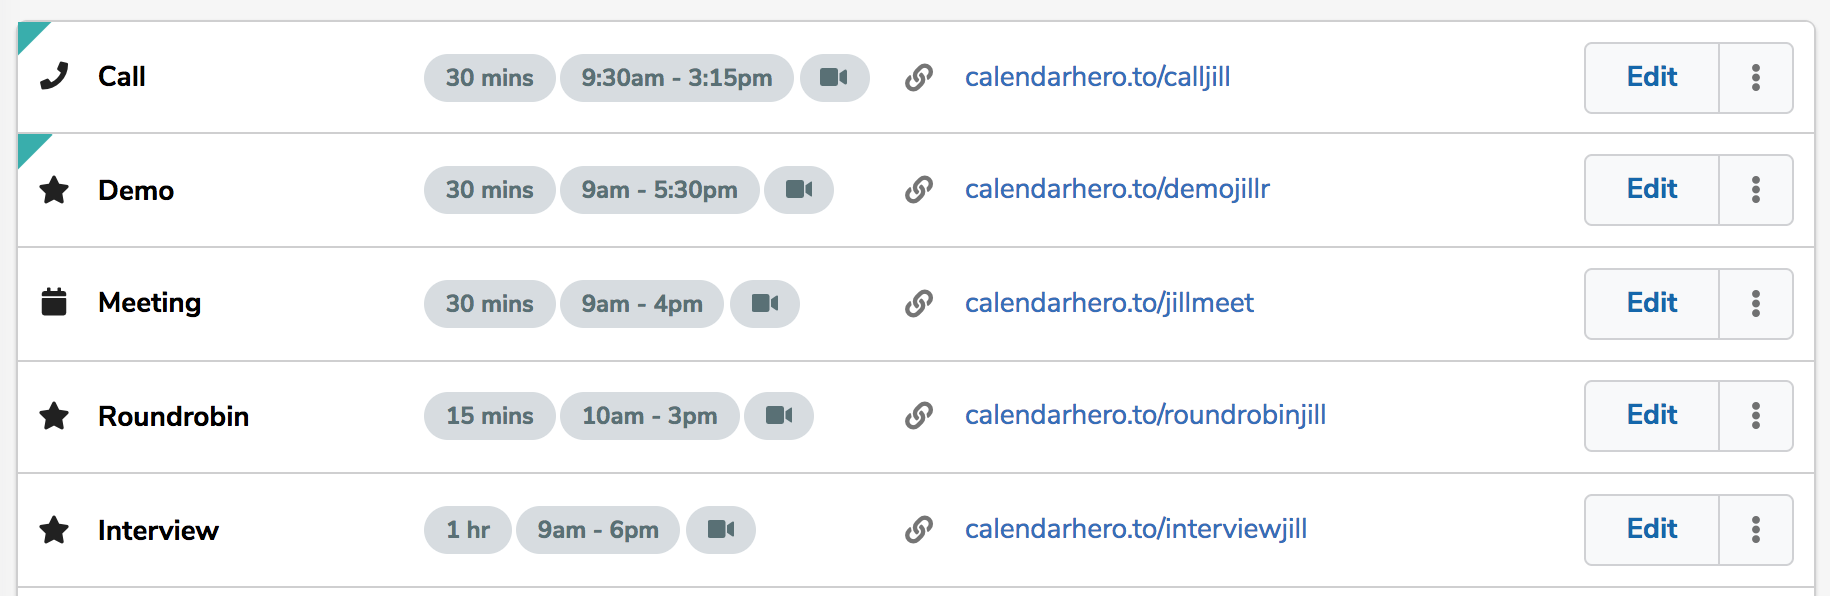The height and width of the screenshot is (596, 1830).
Task: Open the three-dot menu for Call
Action: pos(1755,78)
